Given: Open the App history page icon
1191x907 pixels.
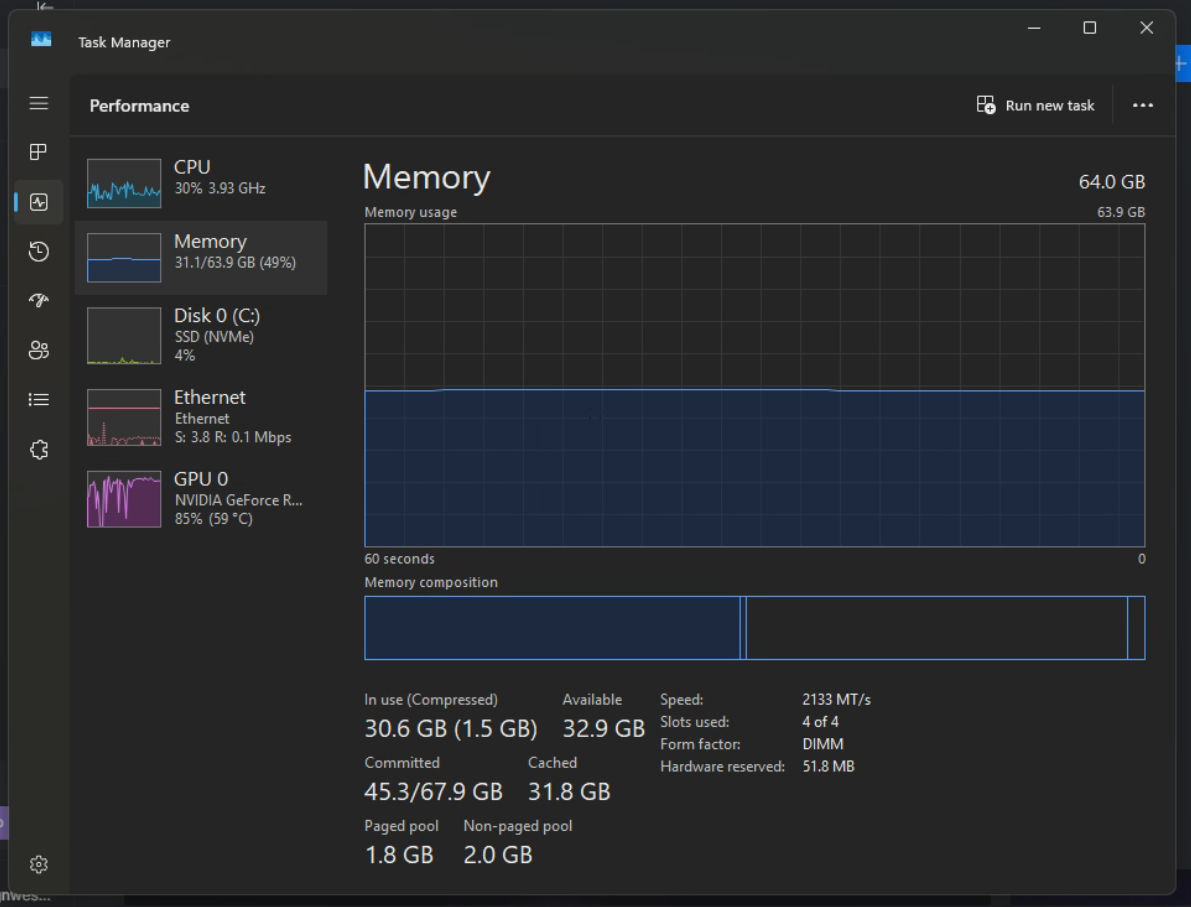Looking at the screenshot, I should click(x=39, y=251).
